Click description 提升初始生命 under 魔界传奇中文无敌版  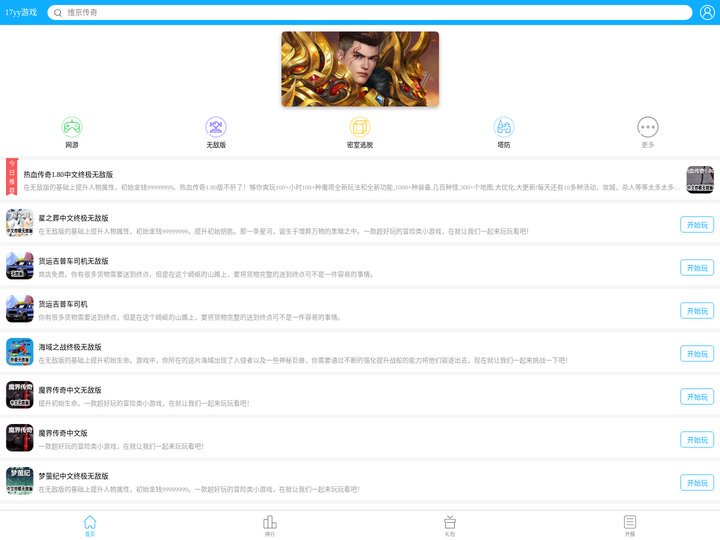click(144, 404)
